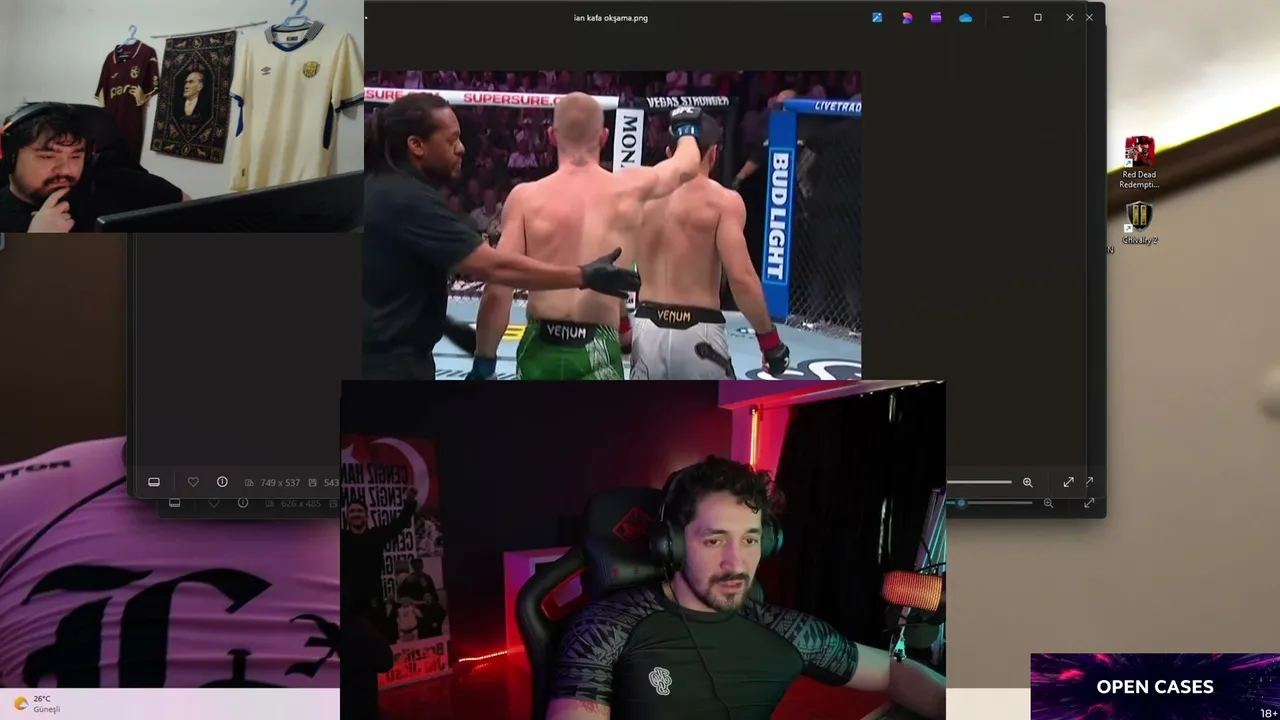This screenshot has width=1280, height=720.
Task: Enter fullscreen in the front Photos window
Action: 1068,482
